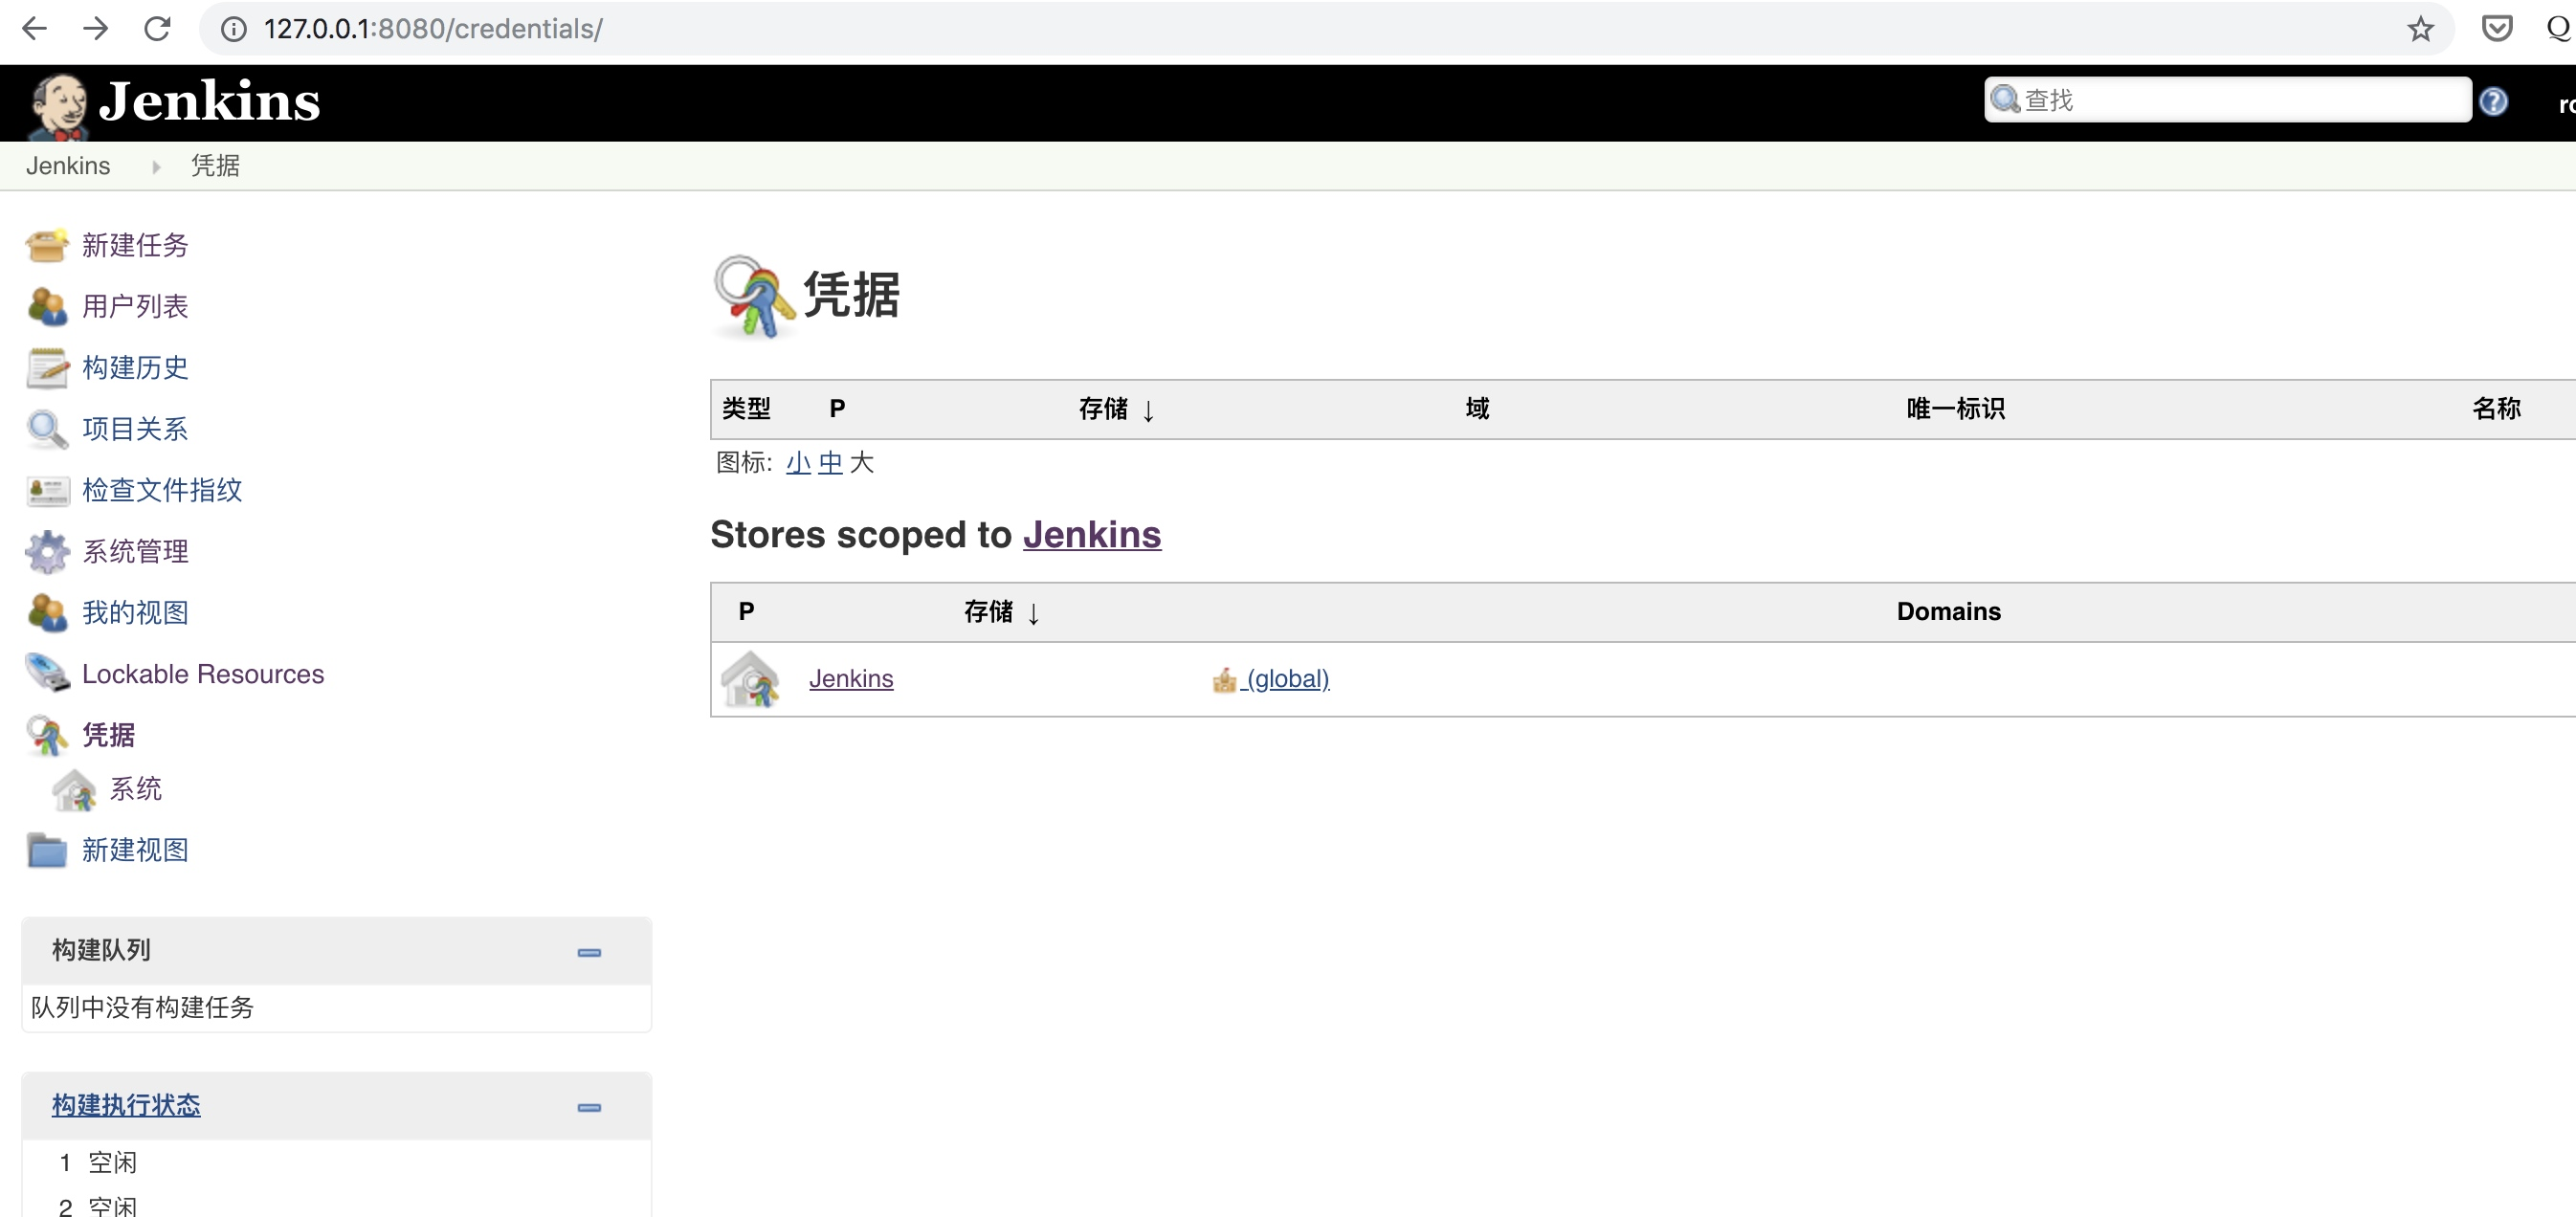Image resolution: width=2576 pixels, height=1217 pixels.
Task: Sort by the Storage (存储) column in the credentials table
Action: [1104, 409]
